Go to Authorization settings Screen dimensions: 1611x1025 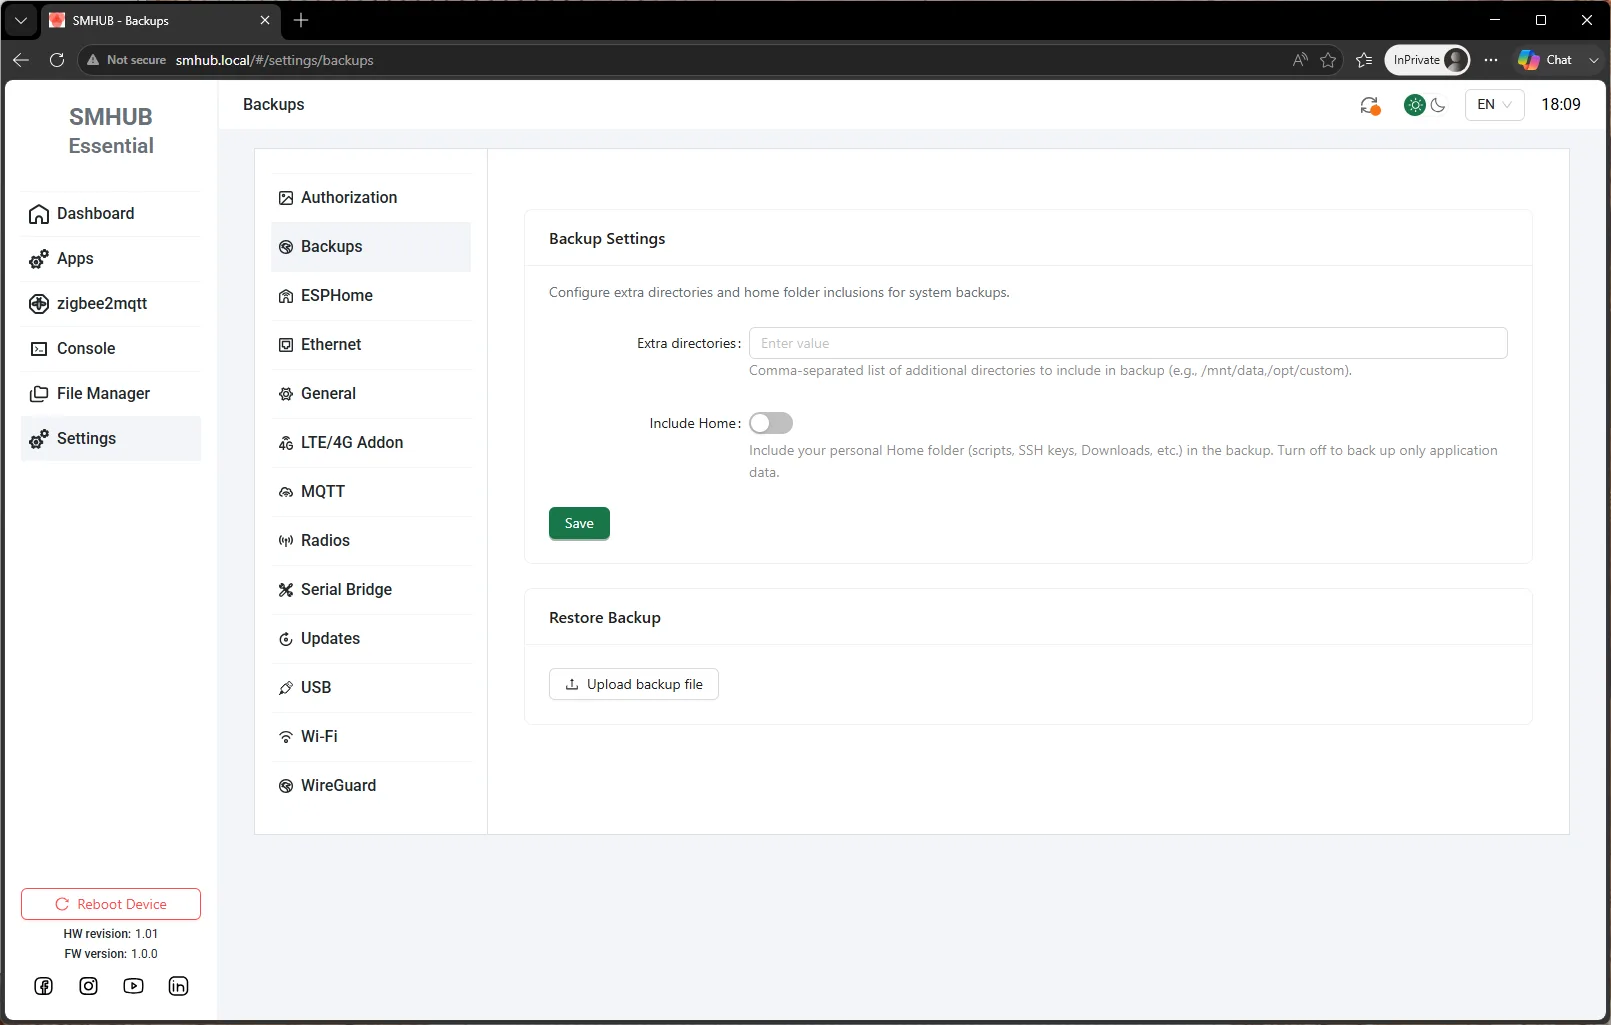[x=371, y=198]
